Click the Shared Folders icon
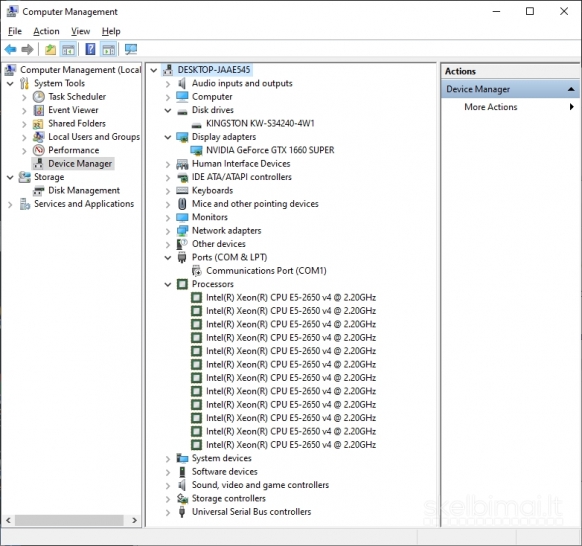Viewport: 582px width, 546px height. point(38,124)
